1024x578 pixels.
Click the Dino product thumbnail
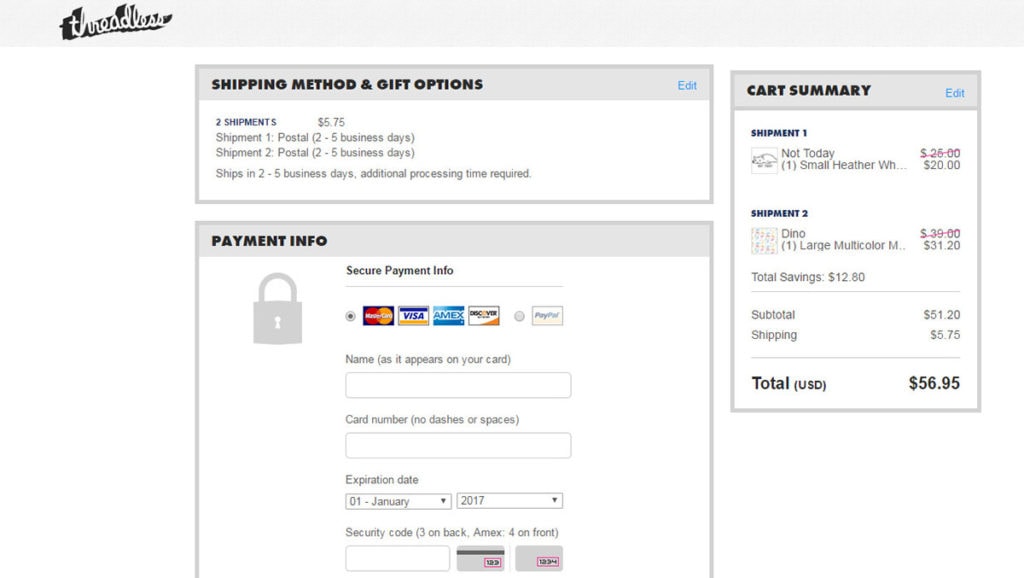pos(764,240)
